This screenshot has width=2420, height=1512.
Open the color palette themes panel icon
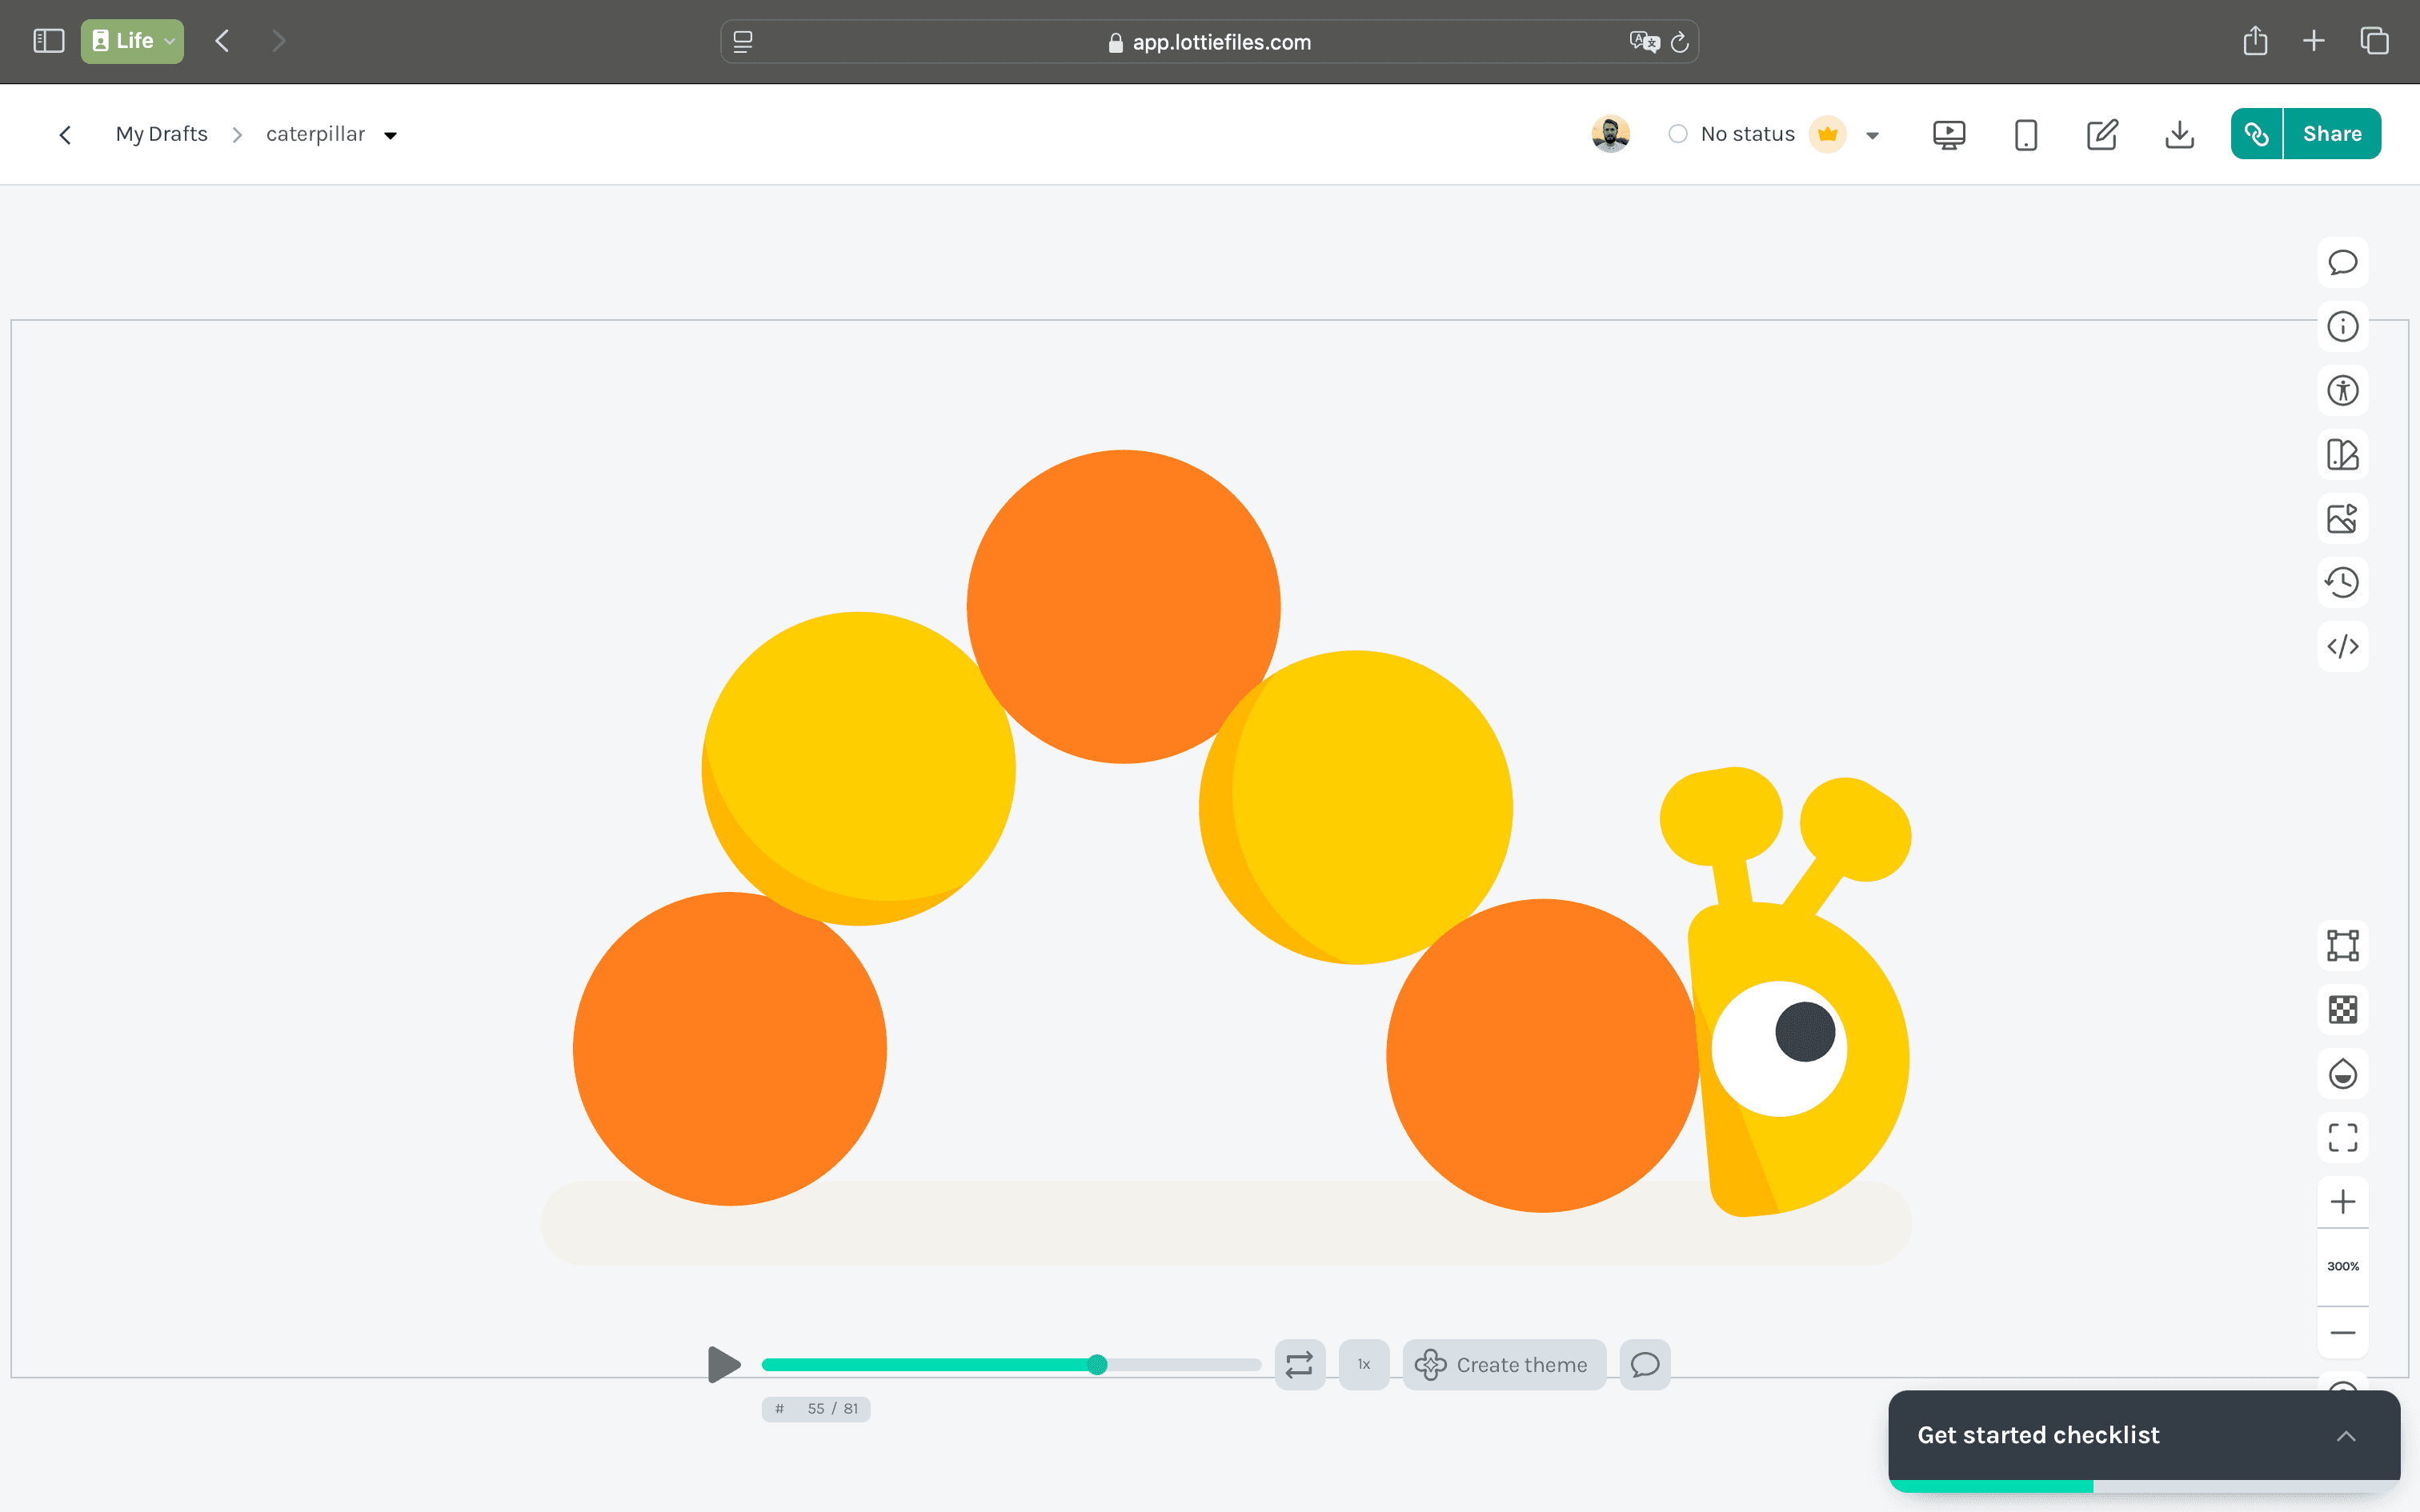2342,454
